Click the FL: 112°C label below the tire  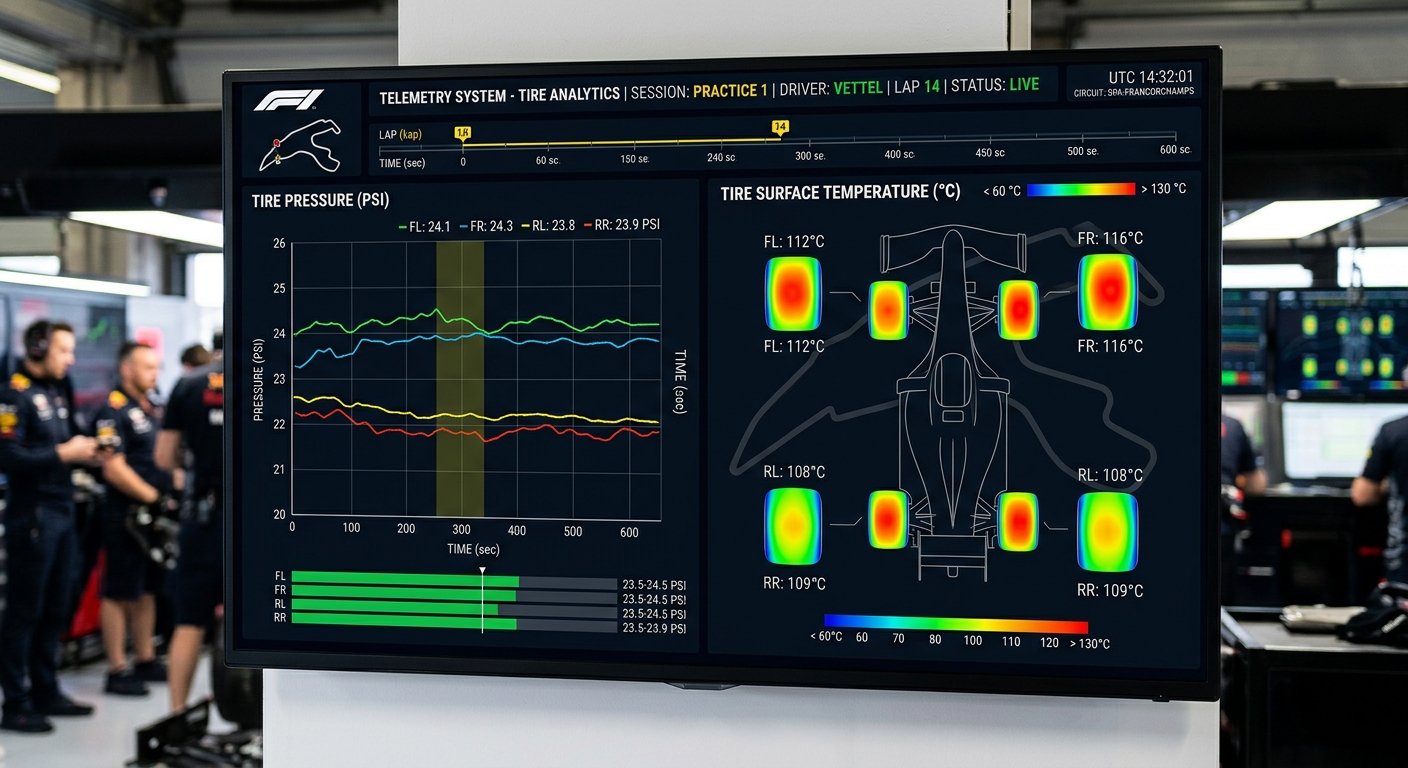(793, 346)
